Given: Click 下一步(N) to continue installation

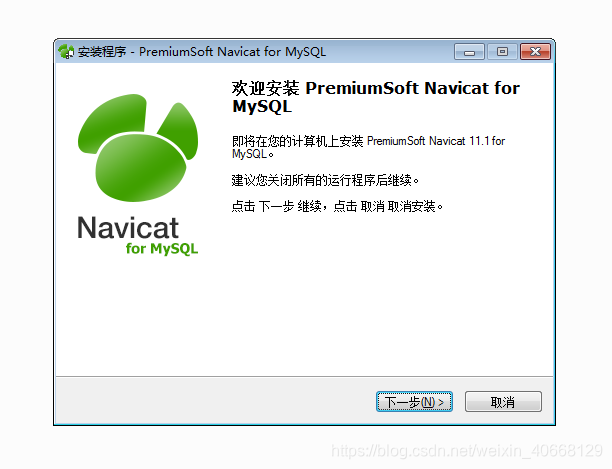Looking at the screenshot, I should point(414,401).
